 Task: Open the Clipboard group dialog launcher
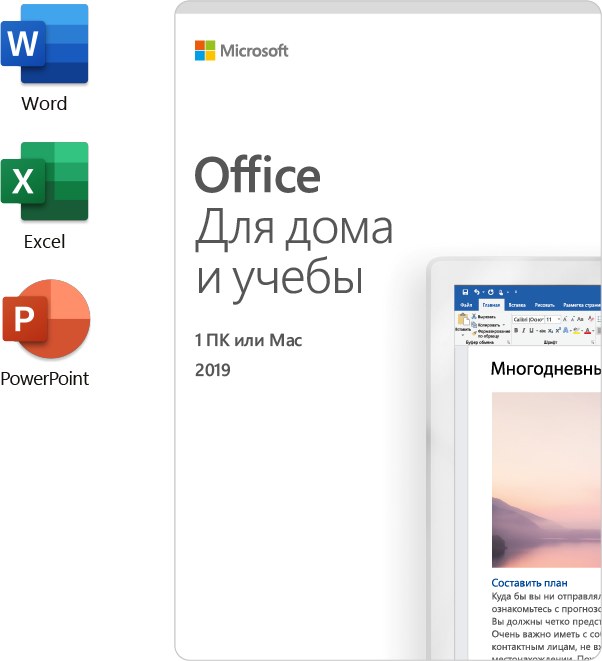508,342
